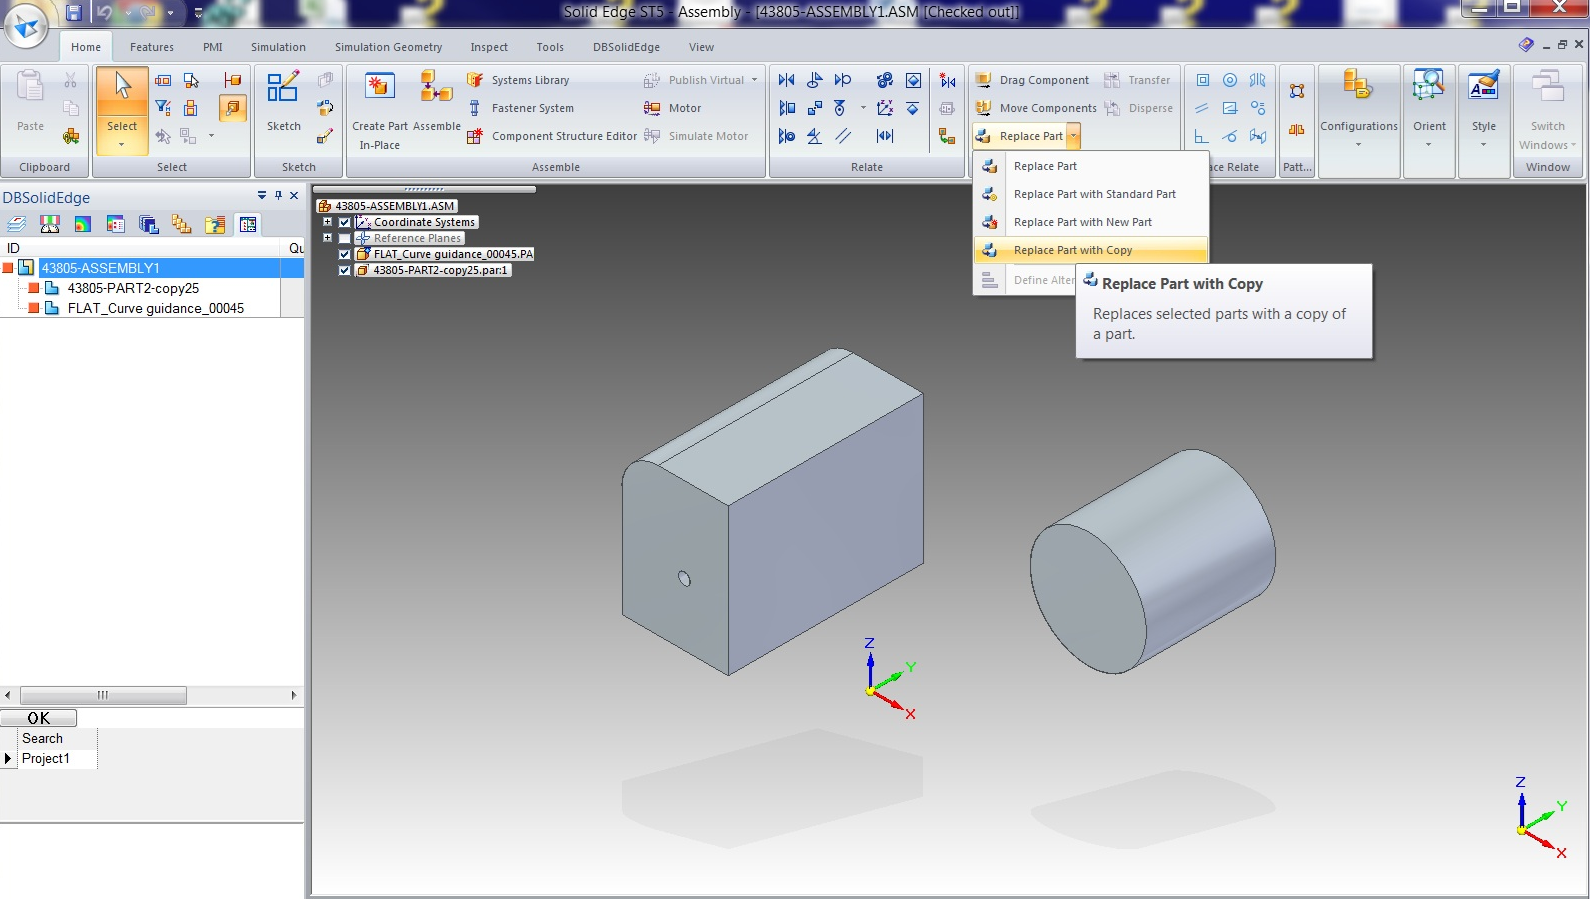Click the first relate icon in Relate group
The height and width of the screenshot is (899, 1590).
pos(787,80)
